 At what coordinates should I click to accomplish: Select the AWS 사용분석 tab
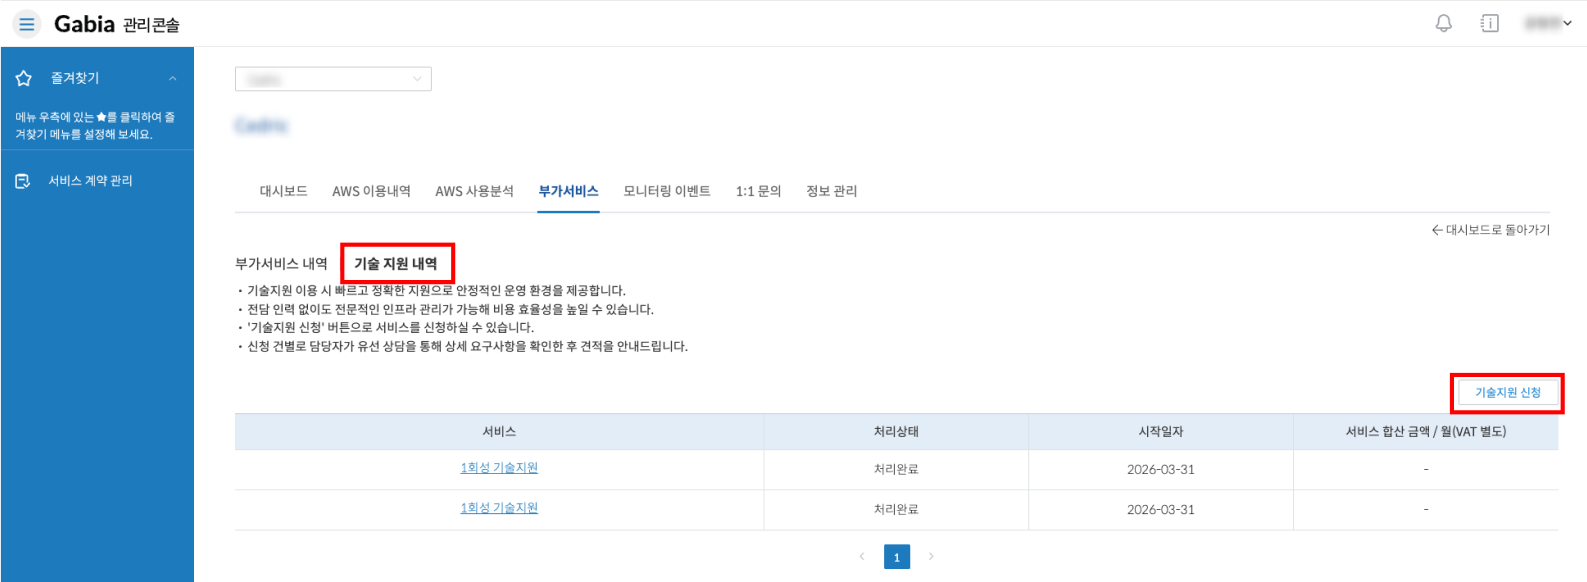[x=474, y=191]
